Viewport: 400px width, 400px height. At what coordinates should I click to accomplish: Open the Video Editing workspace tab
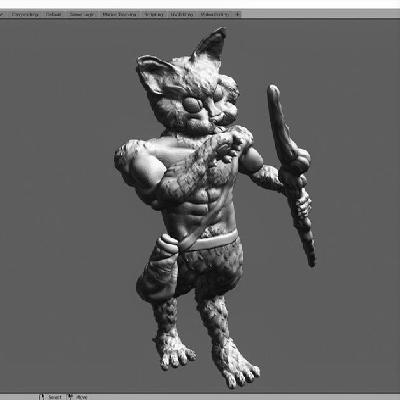pyautogui.click(x=214, y=14)
